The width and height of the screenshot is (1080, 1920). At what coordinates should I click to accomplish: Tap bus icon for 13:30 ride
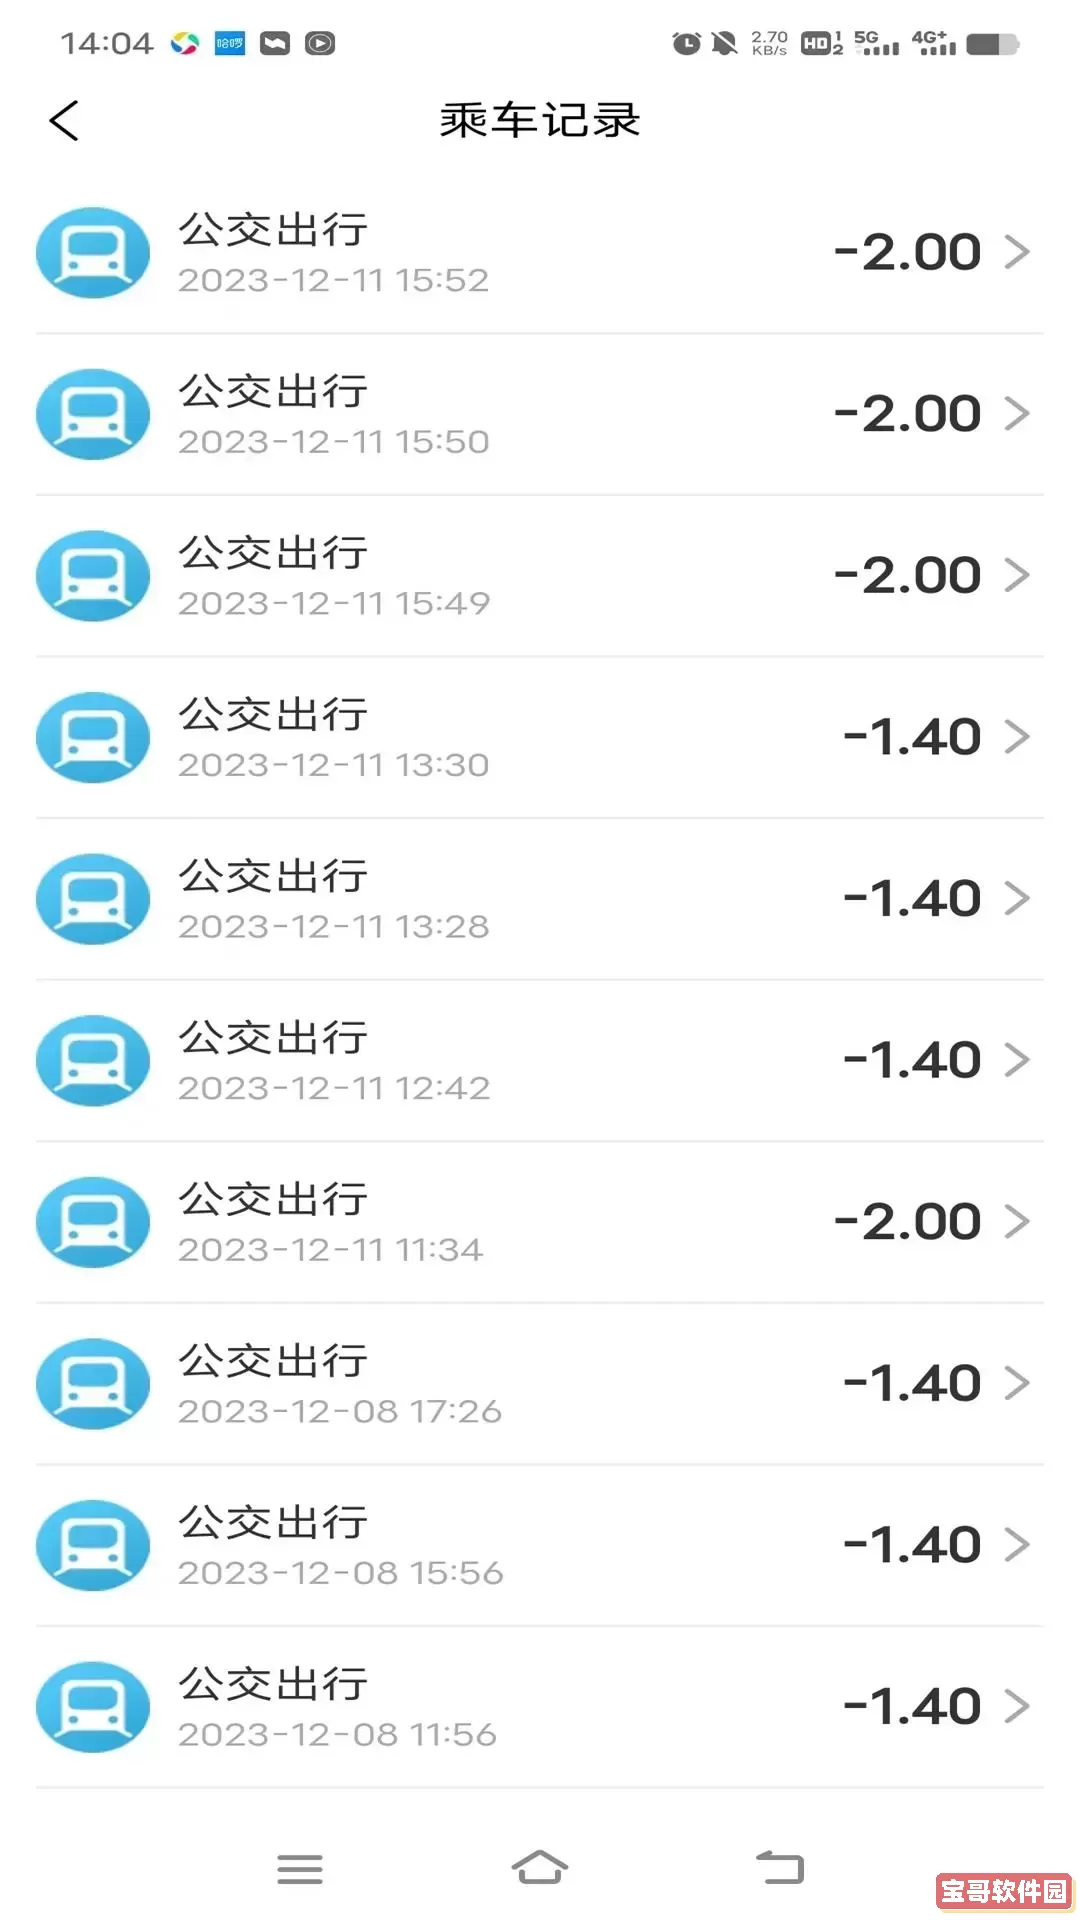[x=93, y=738]
